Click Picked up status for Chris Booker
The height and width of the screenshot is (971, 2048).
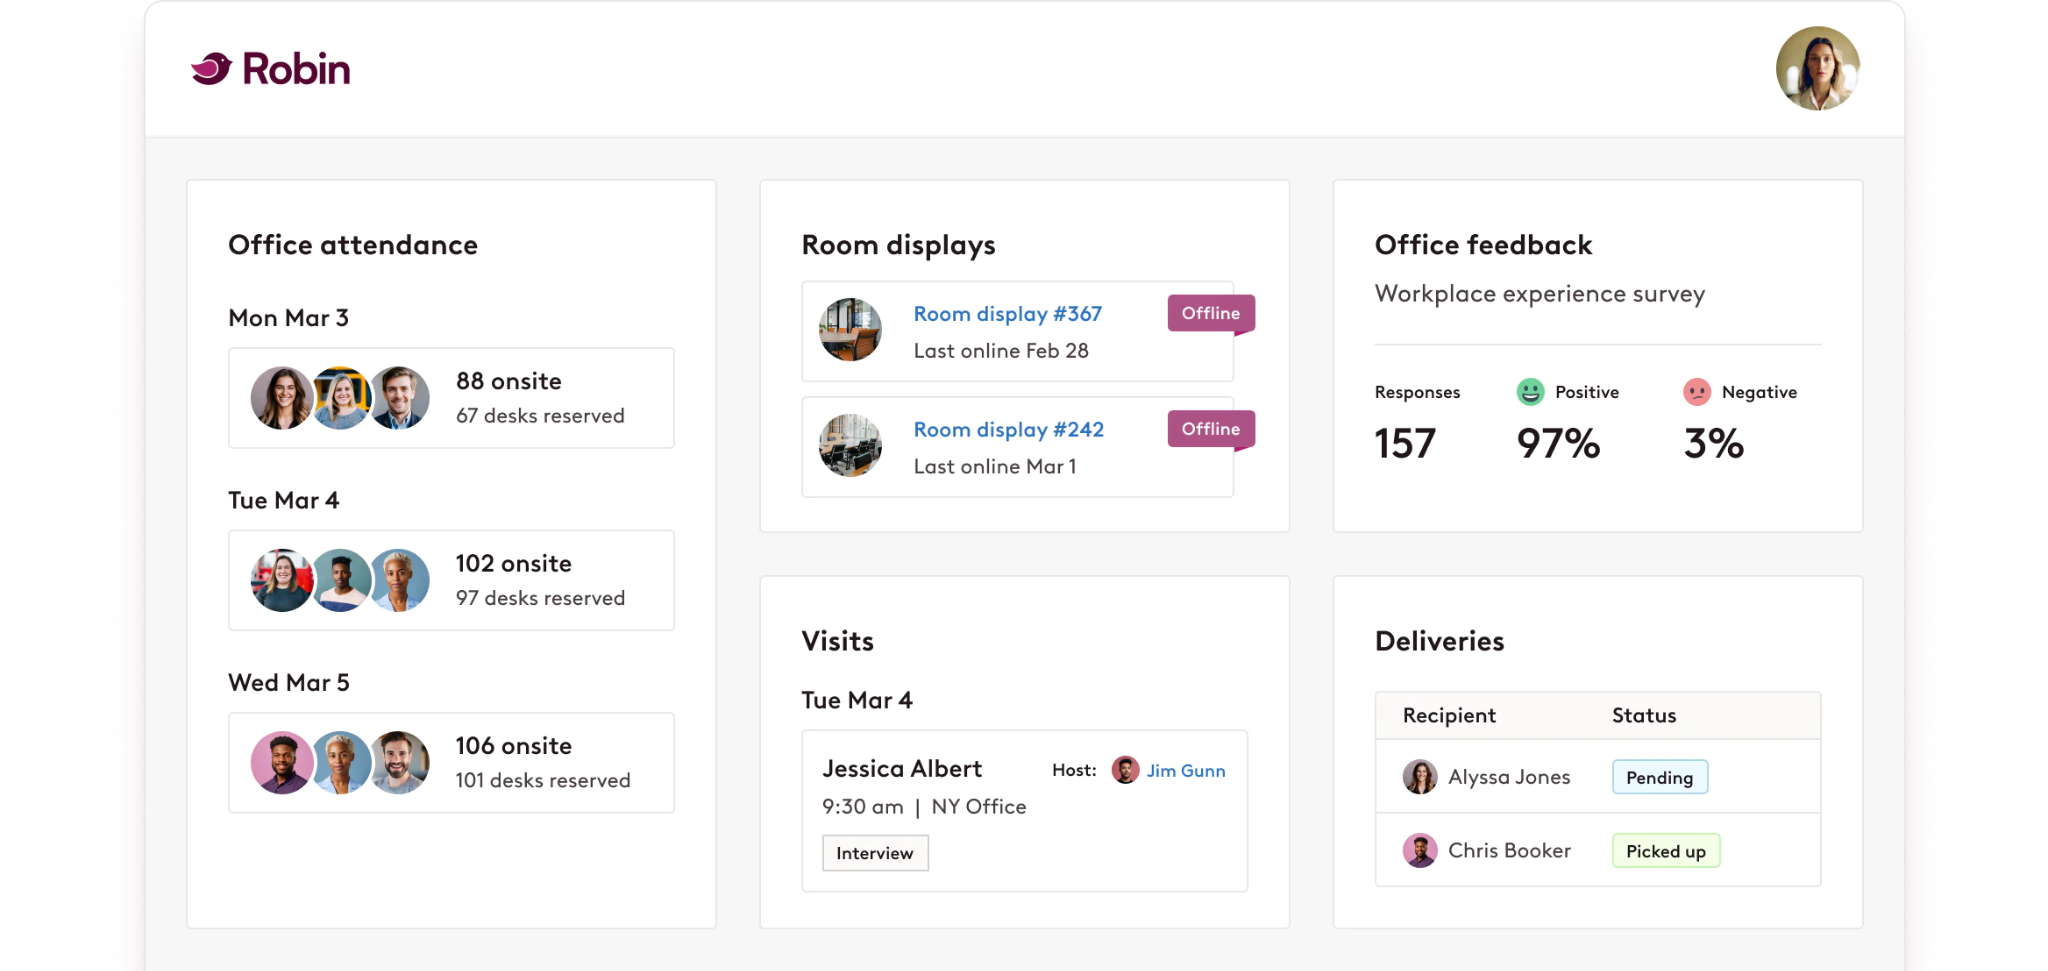[x=1666, y=851]
